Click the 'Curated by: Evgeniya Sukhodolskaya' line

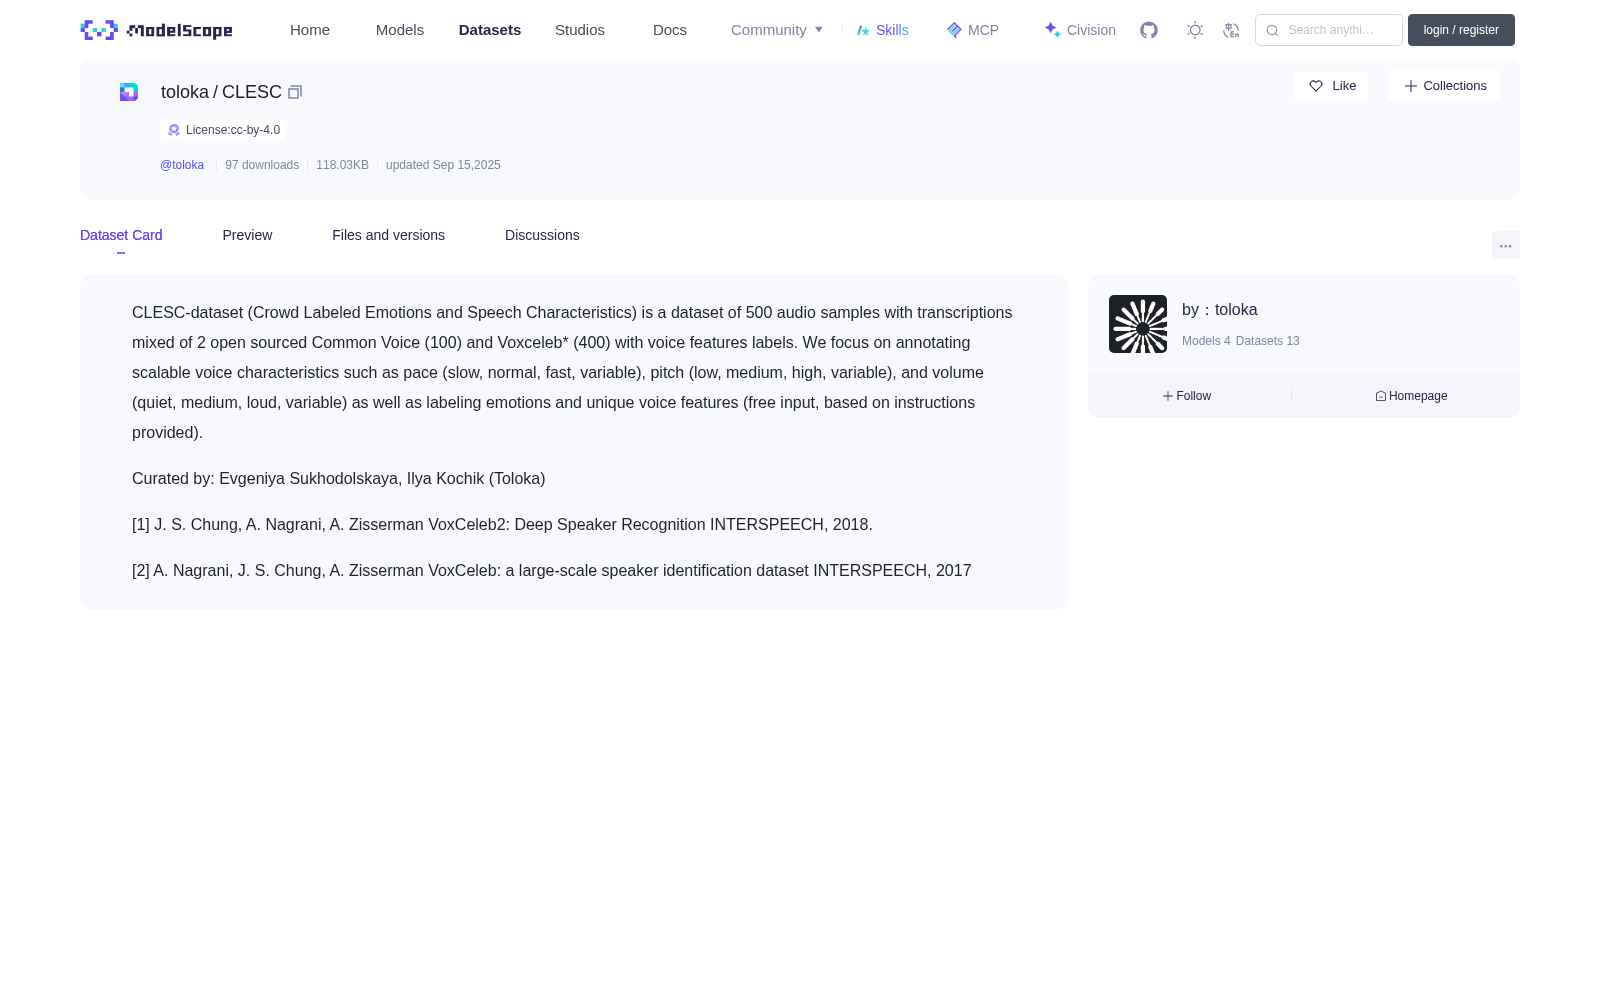tap(339, 479)
